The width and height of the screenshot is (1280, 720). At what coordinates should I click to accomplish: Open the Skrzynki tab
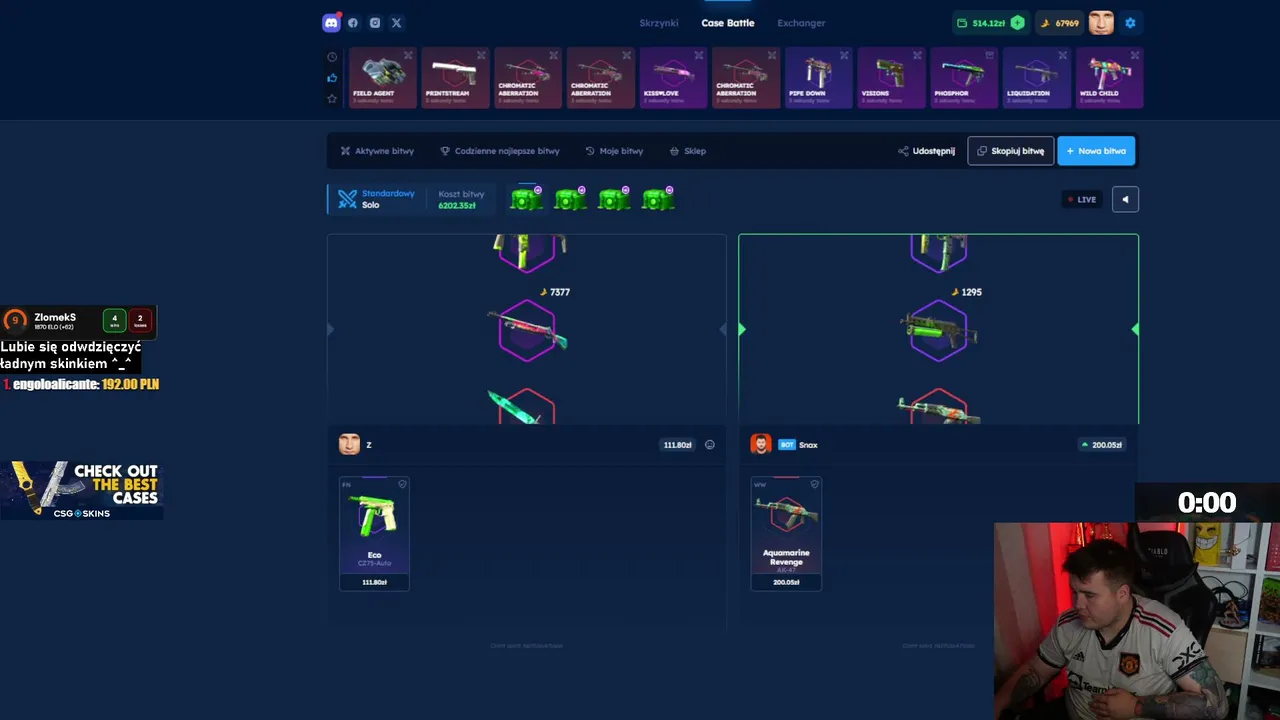659,23
